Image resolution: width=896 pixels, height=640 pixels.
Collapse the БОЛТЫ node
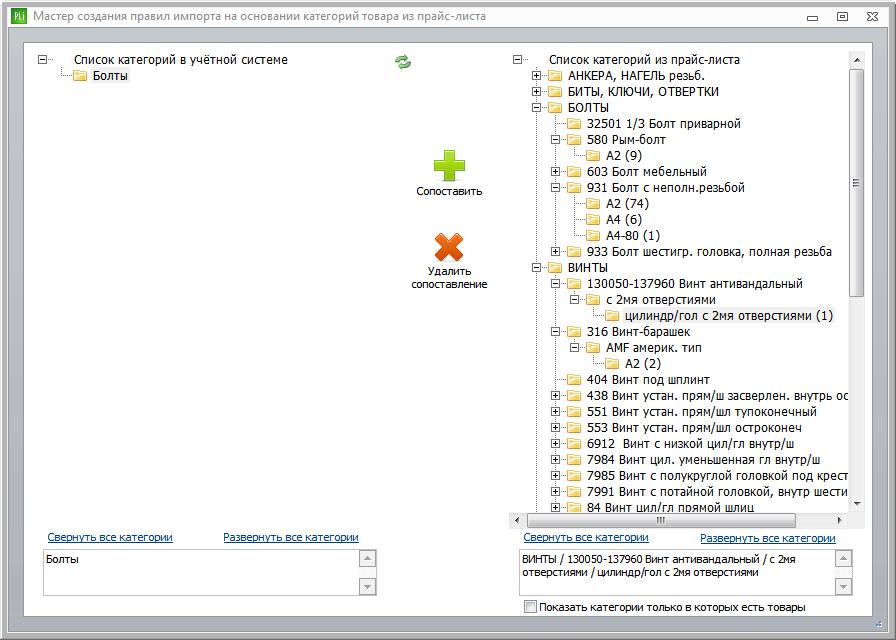click(x=536, y=107)
